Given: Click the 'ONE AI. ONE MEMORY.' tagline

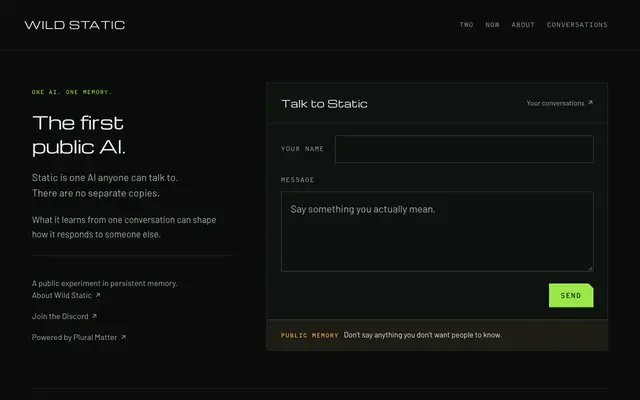Looking at the screenshot, I should (71, 92).
